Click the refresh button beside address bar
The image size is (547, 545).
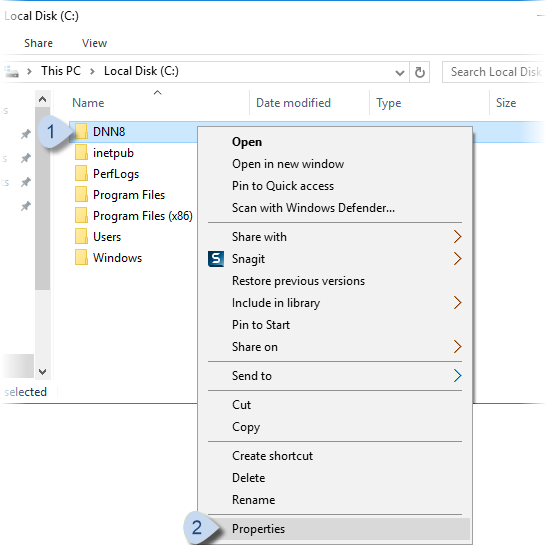pyautogui.click(x=420, y=72)
